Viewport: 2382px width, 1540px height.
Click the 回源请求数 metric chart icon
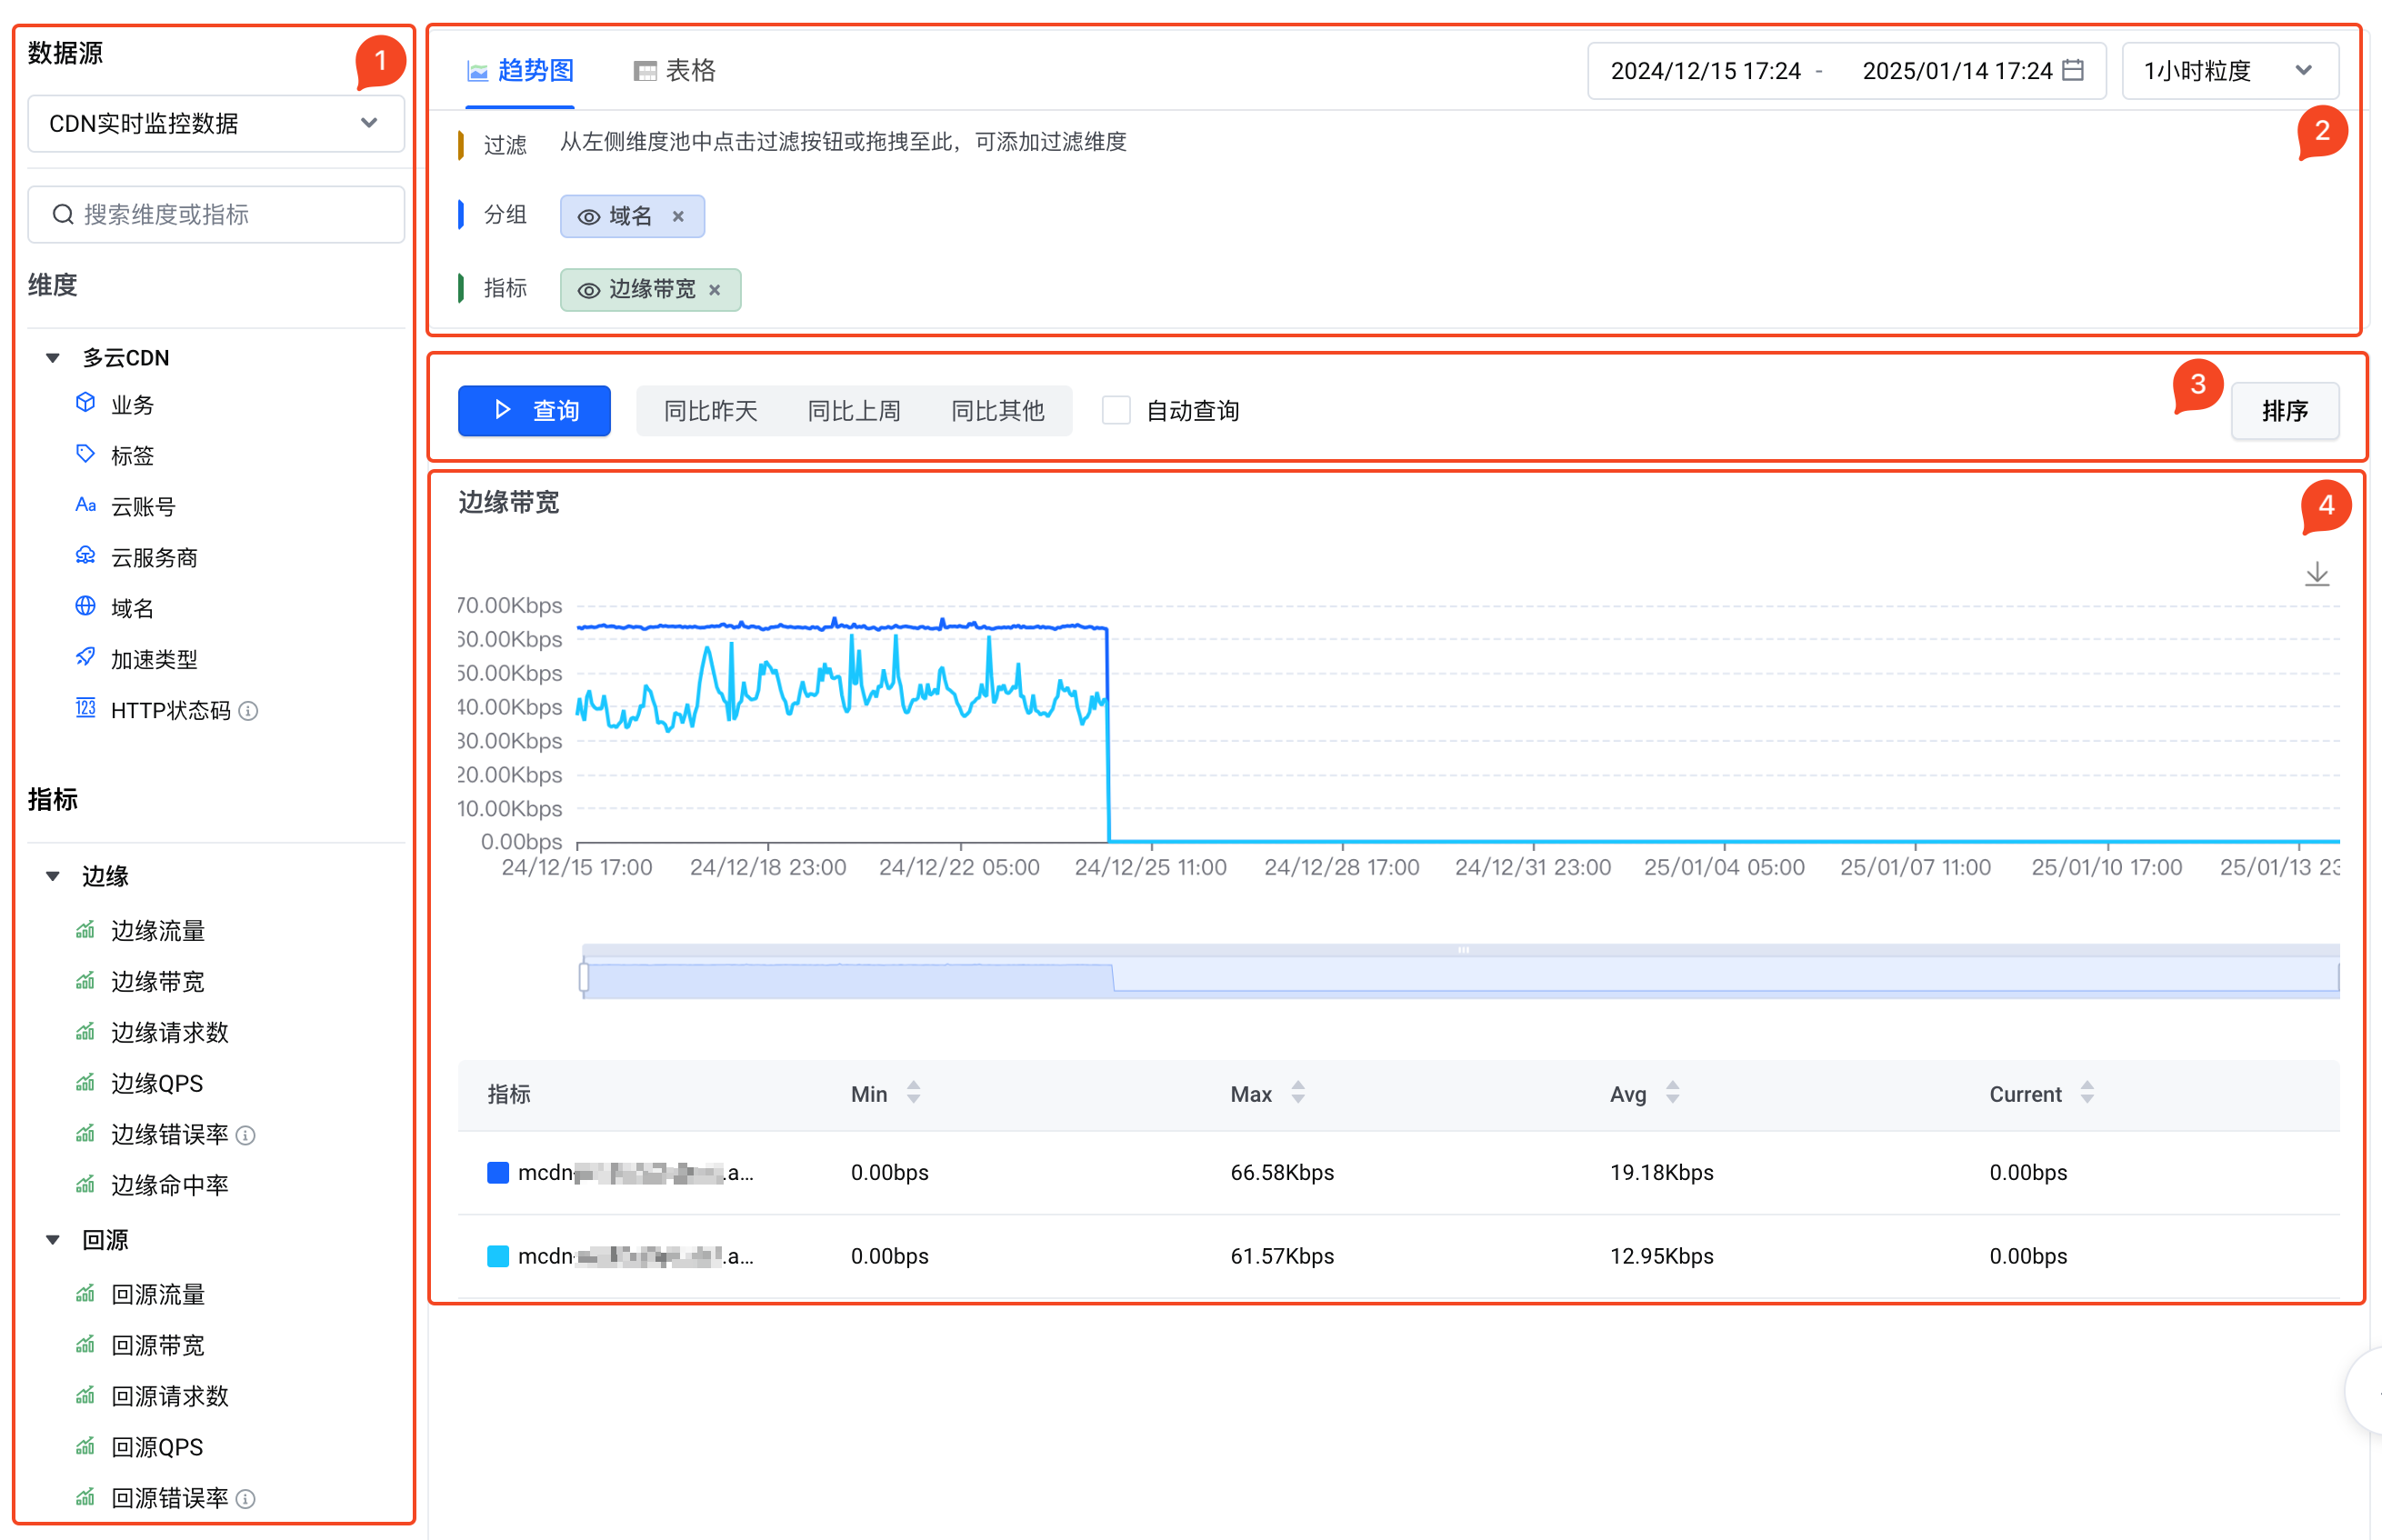(x=86, y=1396)
